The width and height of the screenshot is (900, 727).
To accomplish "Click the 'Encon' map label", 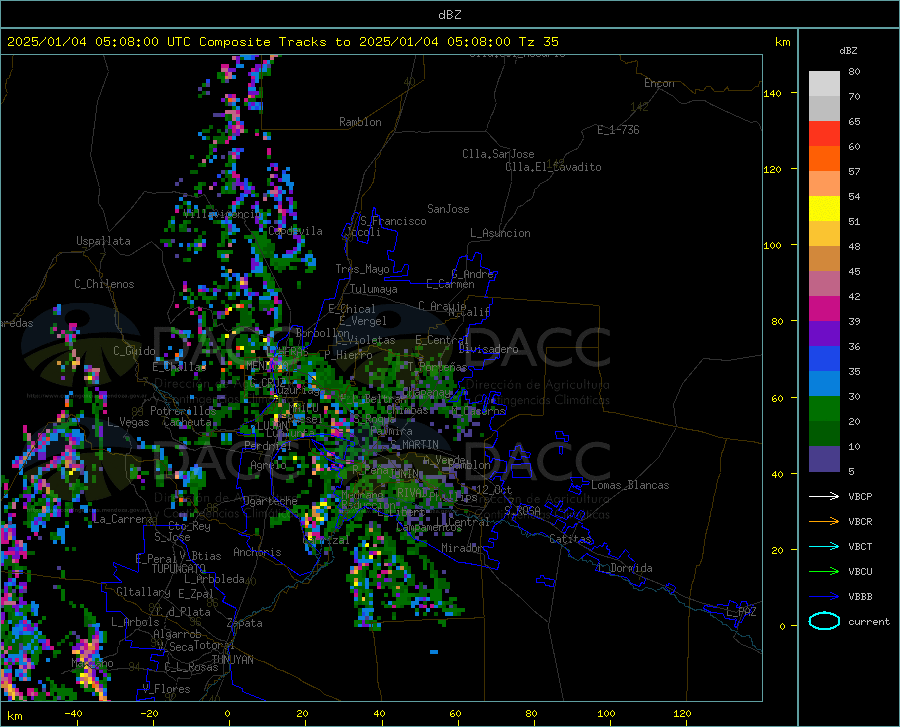I will pyautogui.click(x=659, y=83).
